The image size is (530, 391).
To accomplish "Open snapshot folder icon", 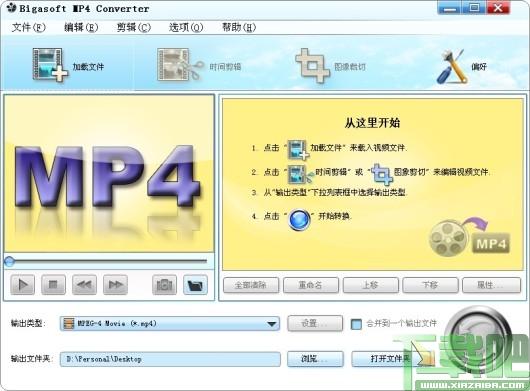I will [x=195, y=285].
